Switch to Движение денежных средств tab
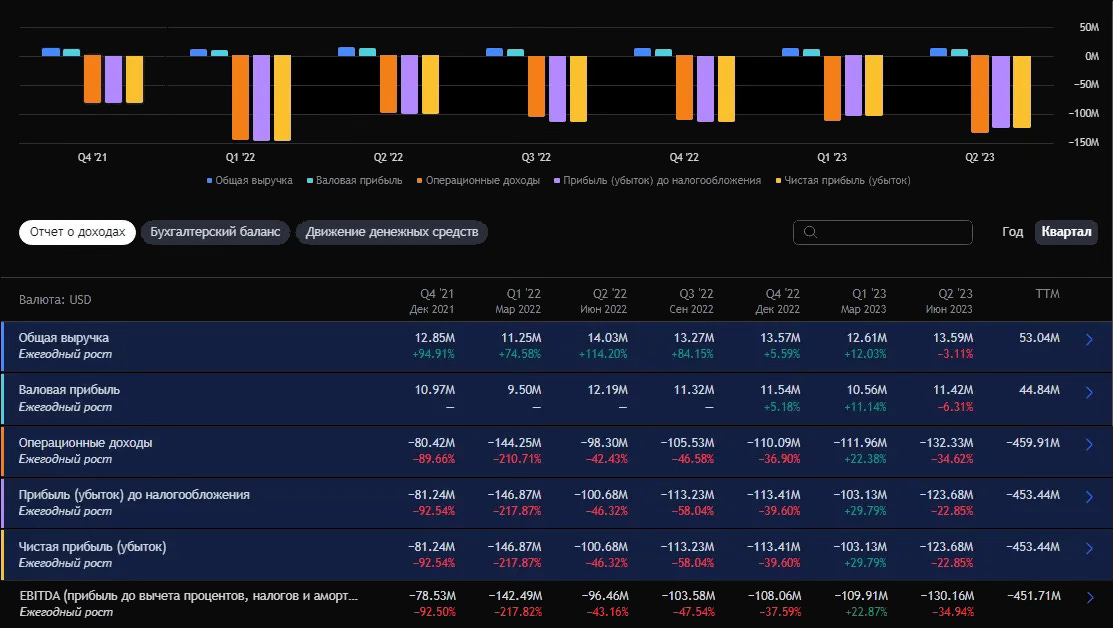1113x628 pixels. 392,232
